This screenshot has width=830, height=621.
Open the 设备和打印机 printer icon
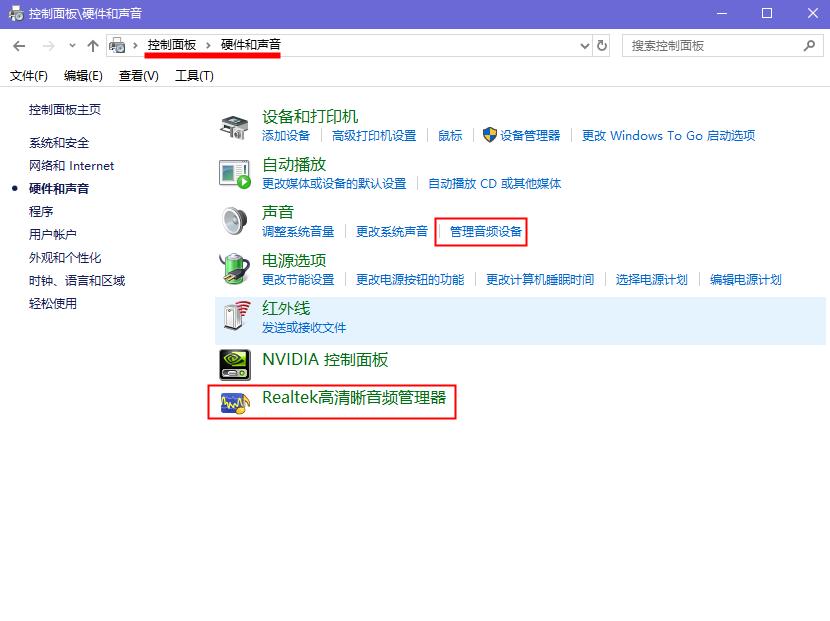click(x=233, y=126)
